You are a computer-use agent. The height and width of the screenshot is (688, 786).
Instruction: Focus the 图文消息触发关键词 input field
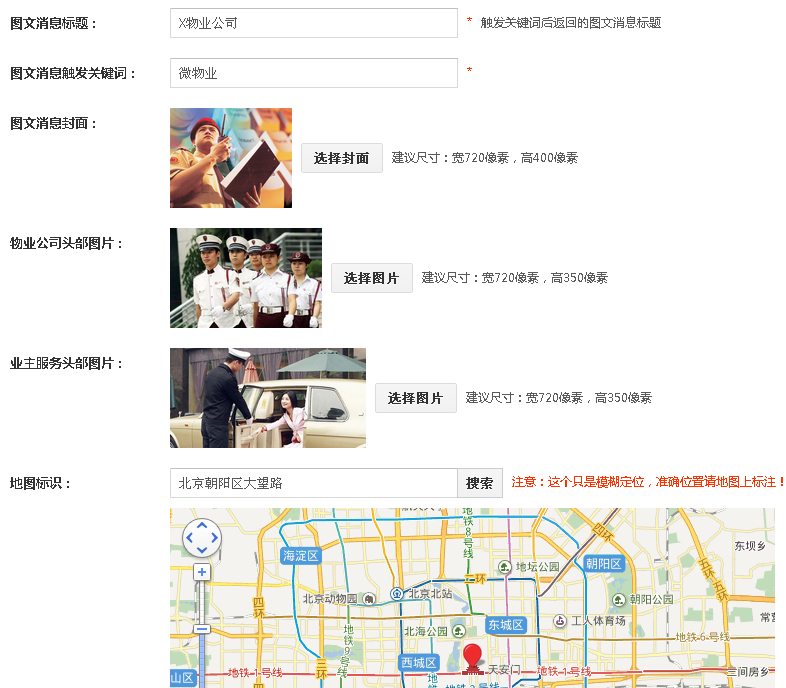pyautogui.click(x=313, y=73)
